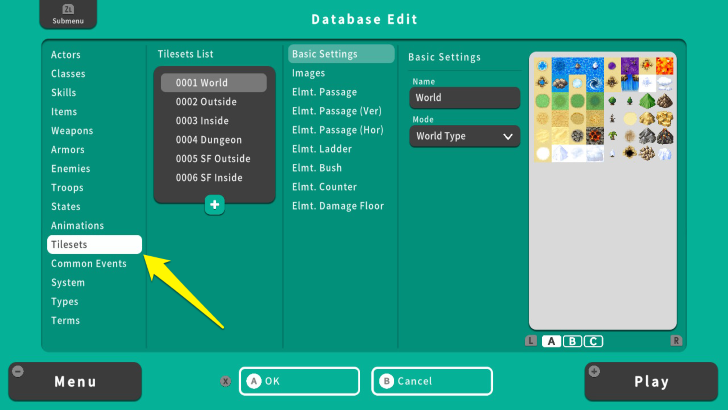Click the minus icon on Menu button
728x410 pixels.
(18, 371)
